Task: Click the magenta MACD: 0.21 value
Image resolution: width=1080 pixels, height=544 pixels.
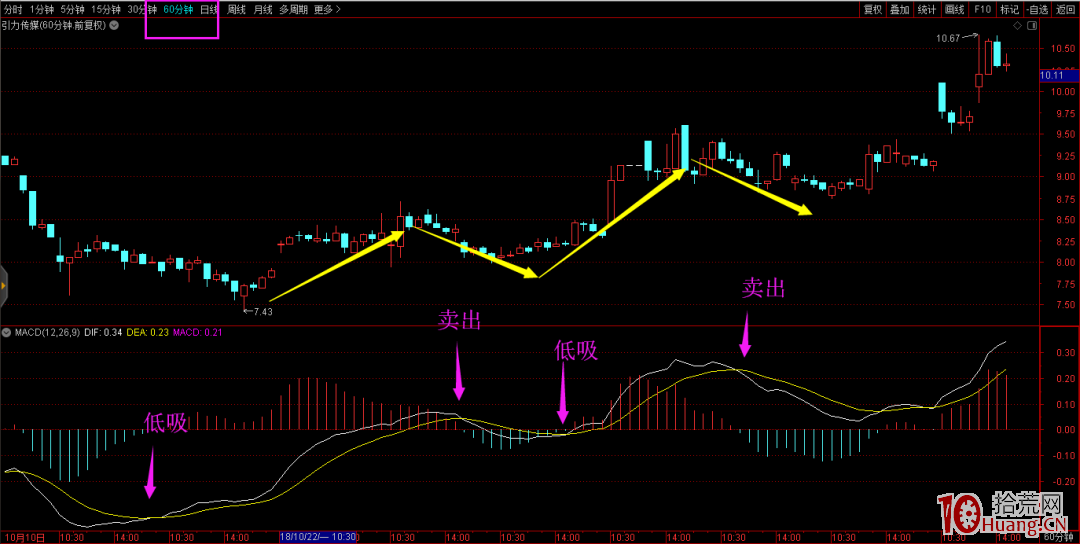Action: [199, 333]
